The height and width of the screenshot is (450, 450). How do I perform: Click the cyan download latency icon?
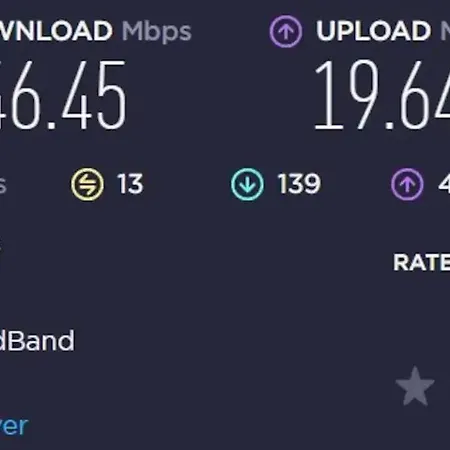pos(247,184)
